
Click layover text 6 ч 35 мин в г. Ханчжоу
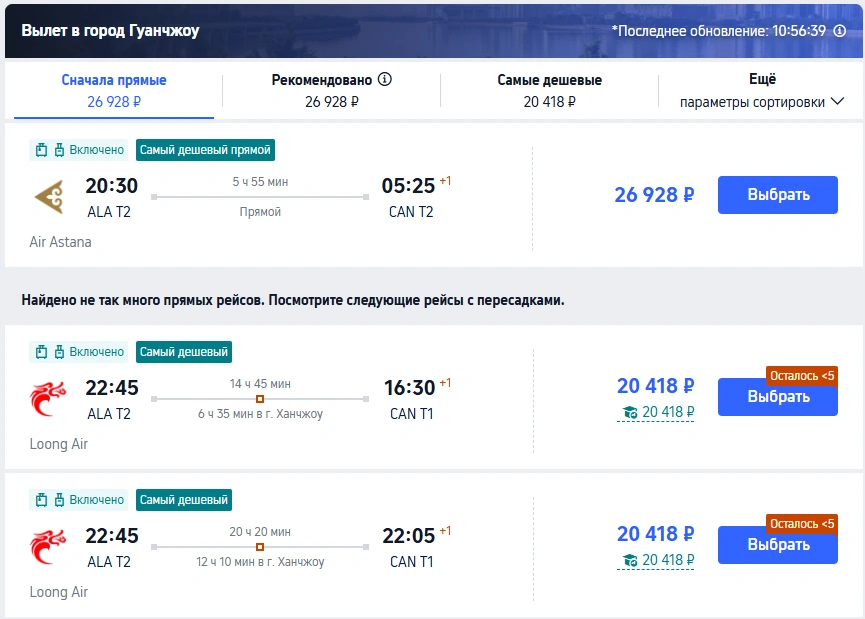pos(260,414)
